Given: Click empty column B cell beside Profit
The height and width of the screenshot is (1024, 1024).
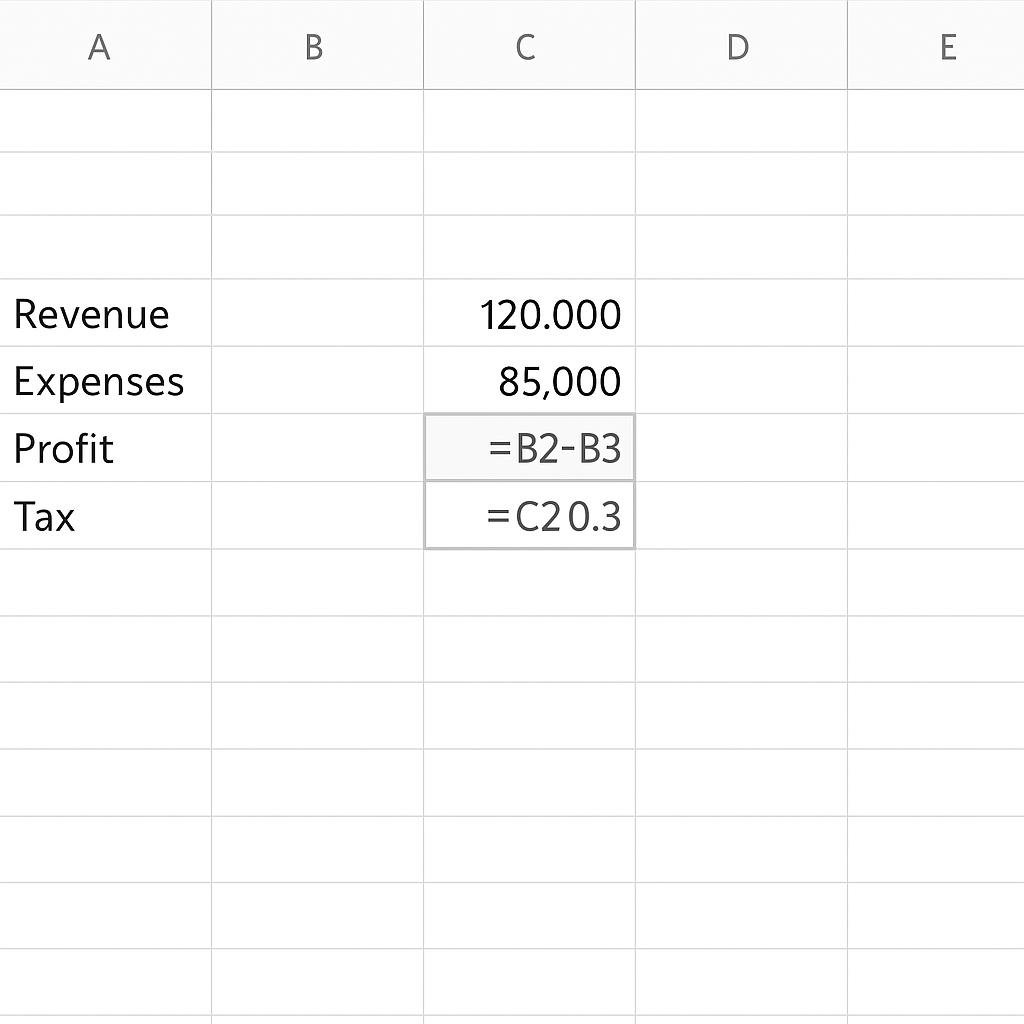Looking at the screenshot, I should (317, 448).
